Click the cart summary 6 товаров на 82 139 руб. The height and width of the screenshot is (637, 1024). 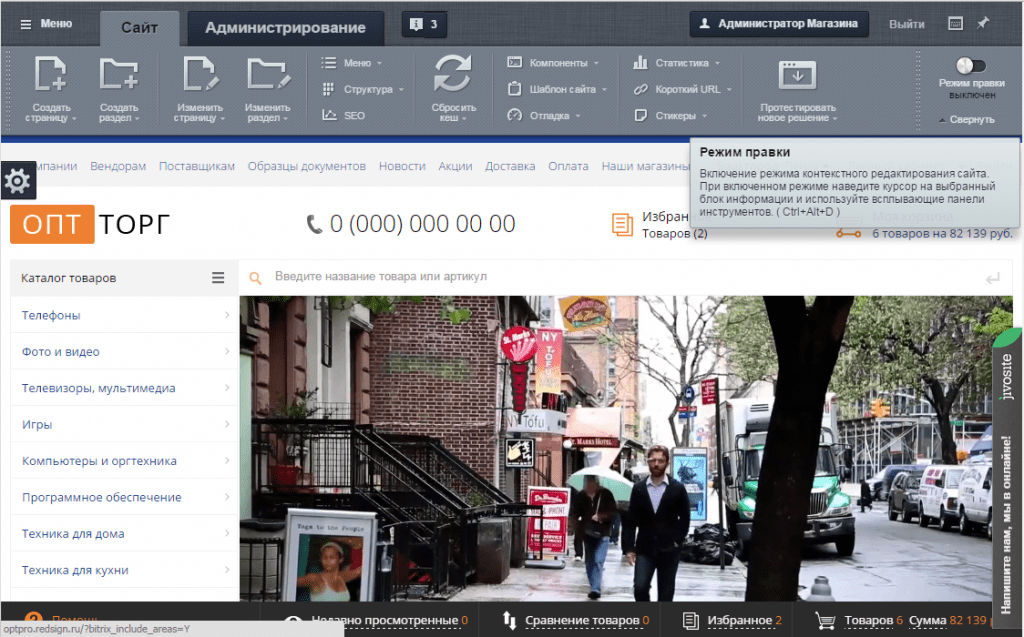click(942, 233)
